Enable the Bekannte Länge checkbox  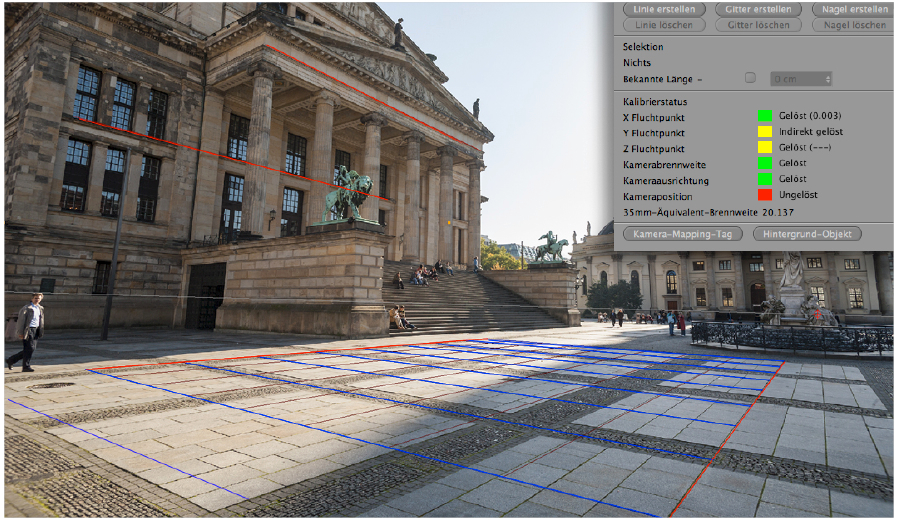[750, 78]
